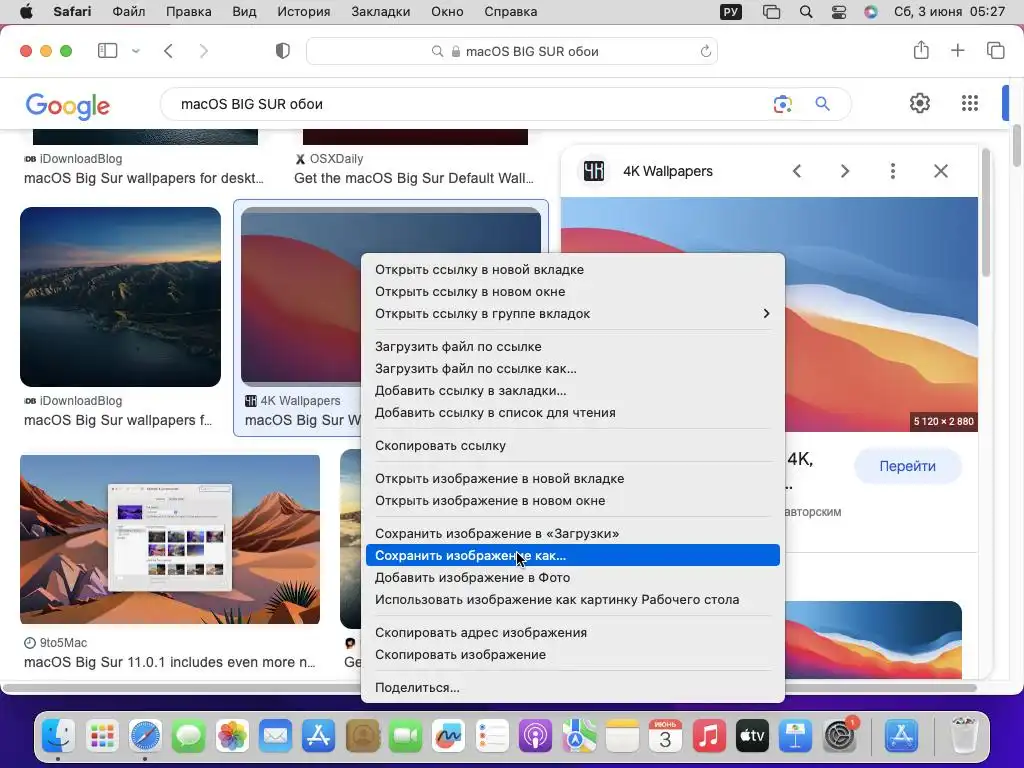Open the Apple menu
1024x768 pixels.
pos(26,12)
